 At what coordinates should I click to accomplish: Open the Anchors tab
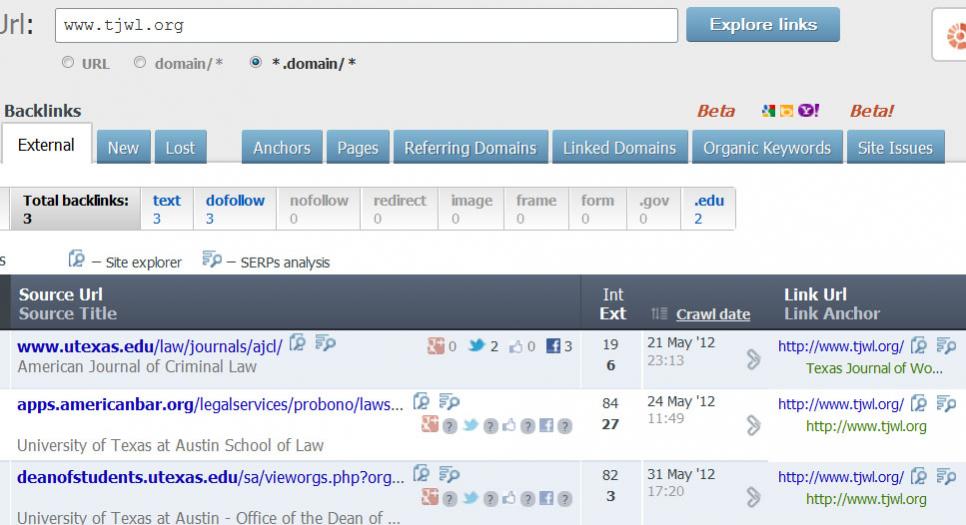pos(282,147)
